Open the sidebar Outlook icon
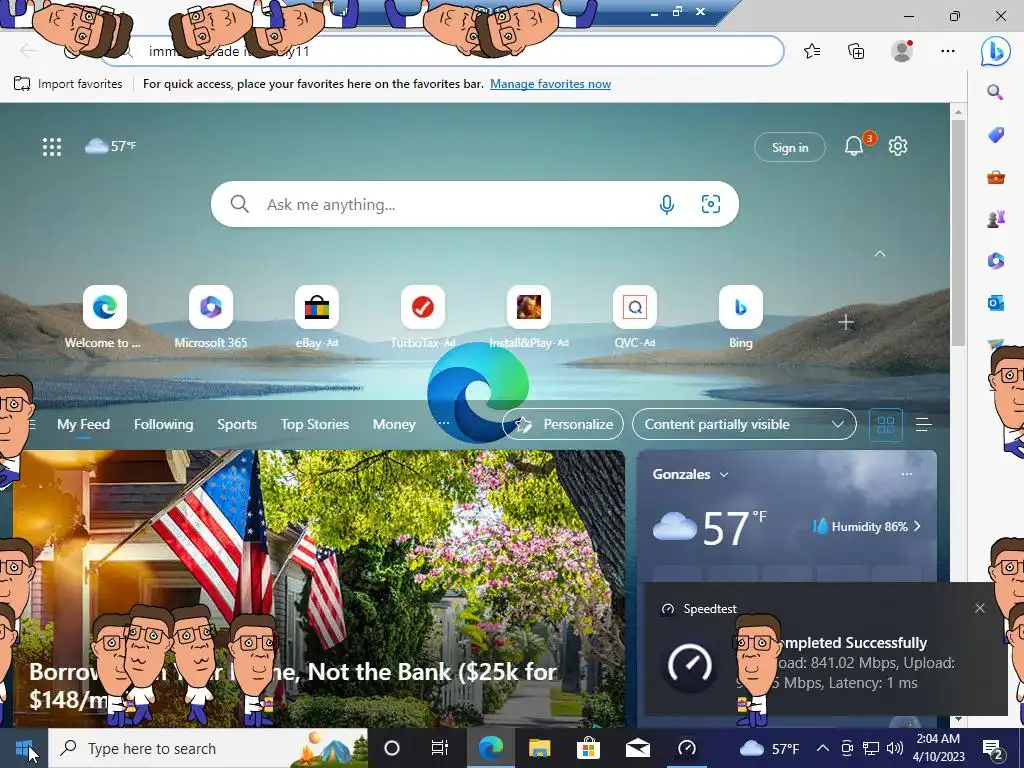Image resolution: width=1024 pixels, height=768 pixels. pos(995,303)
